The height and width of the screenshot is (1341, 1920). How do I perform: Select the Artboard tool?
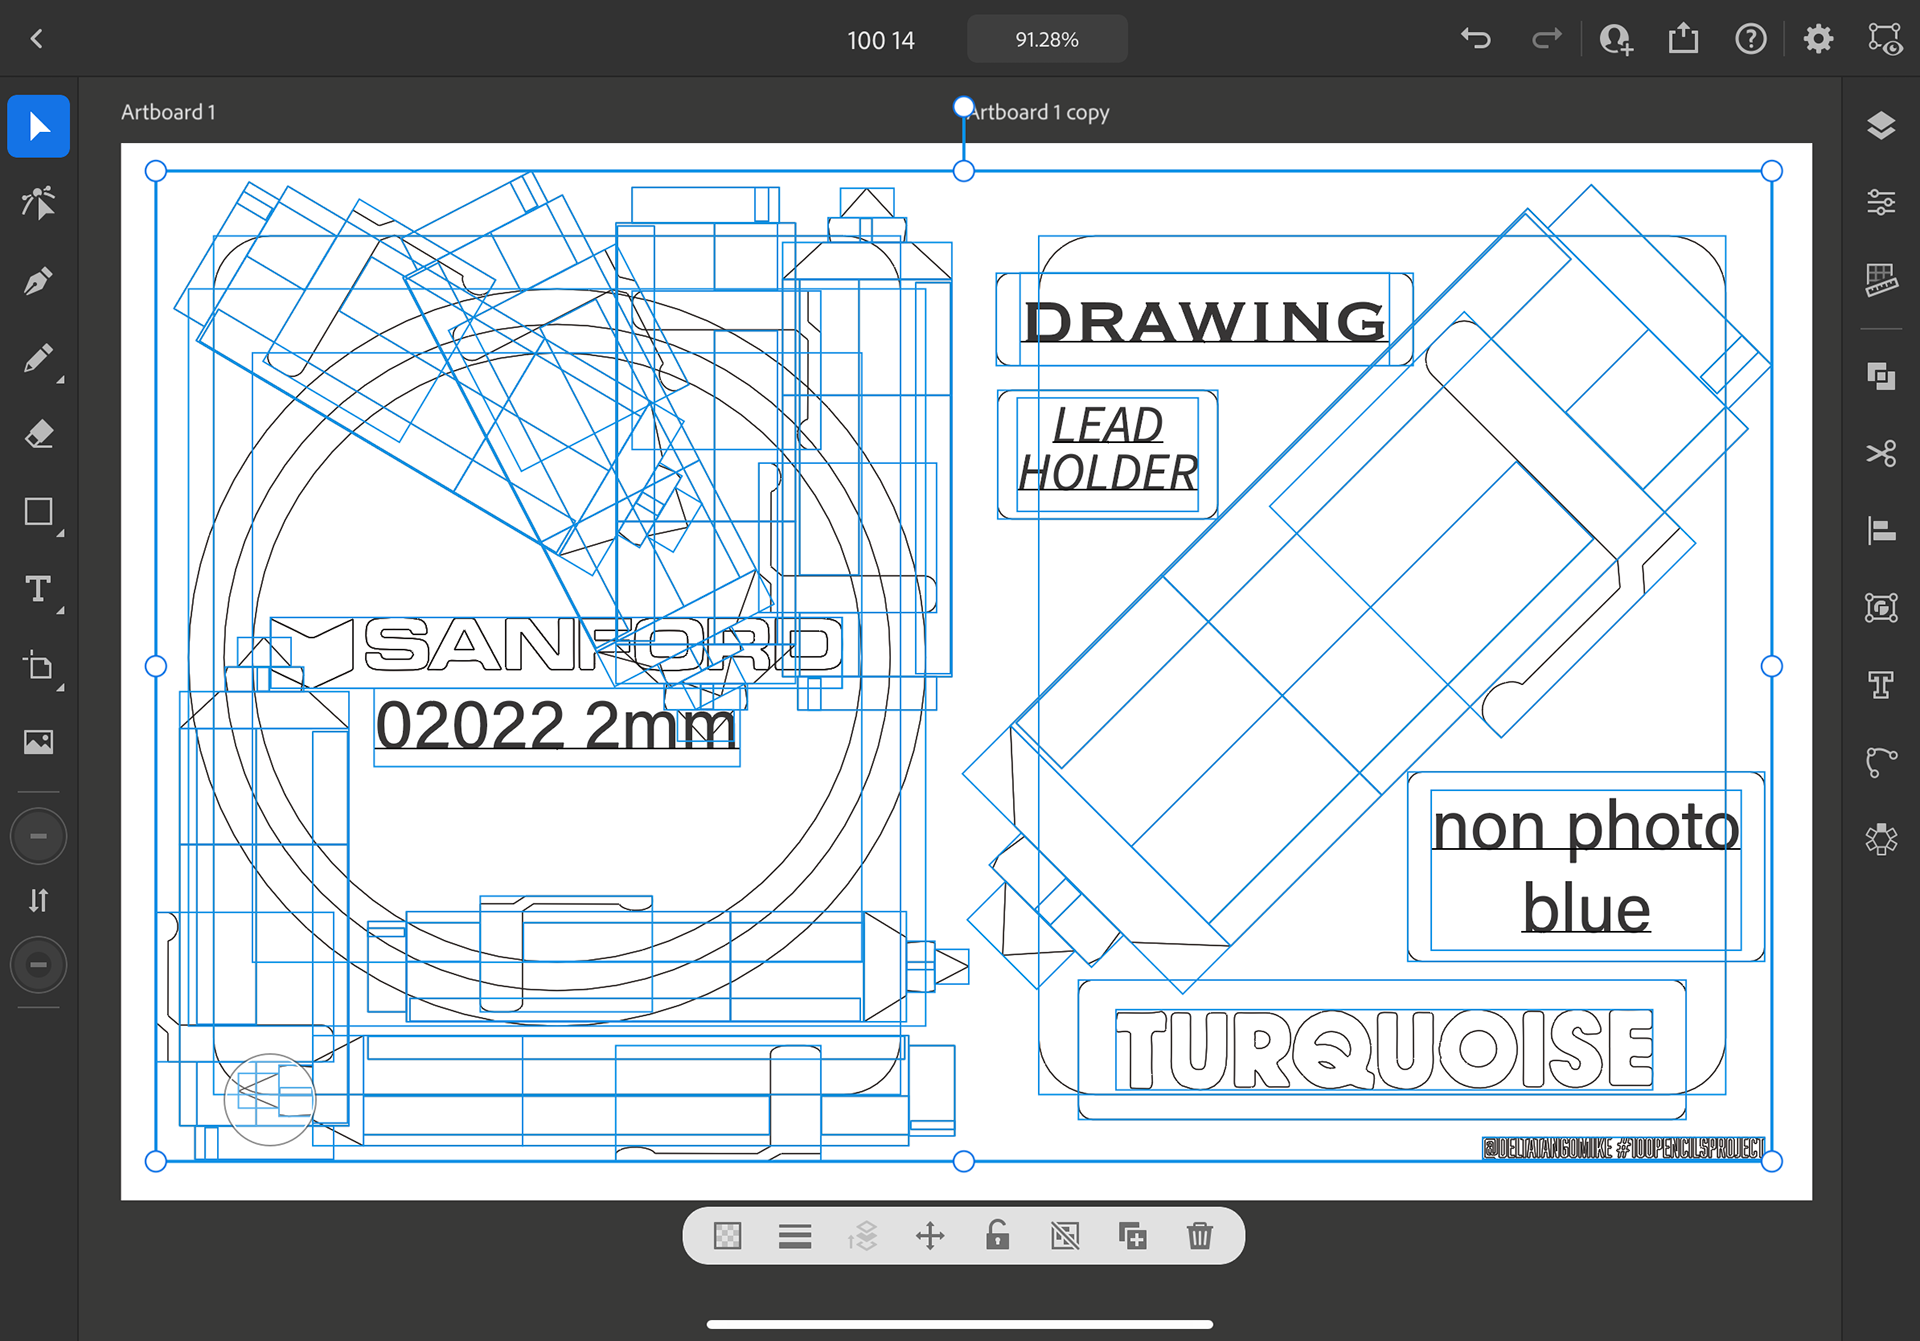click(38, 666)
